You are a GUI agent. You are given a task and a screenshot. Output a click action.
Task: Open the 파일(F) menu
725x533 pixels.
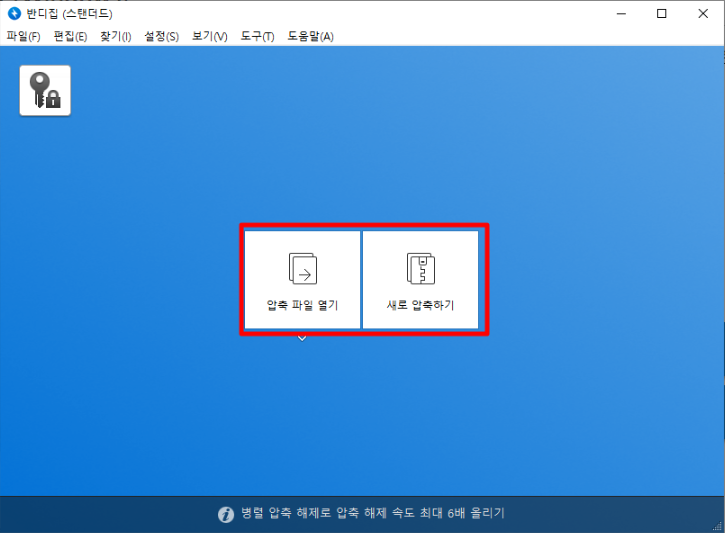23,36
